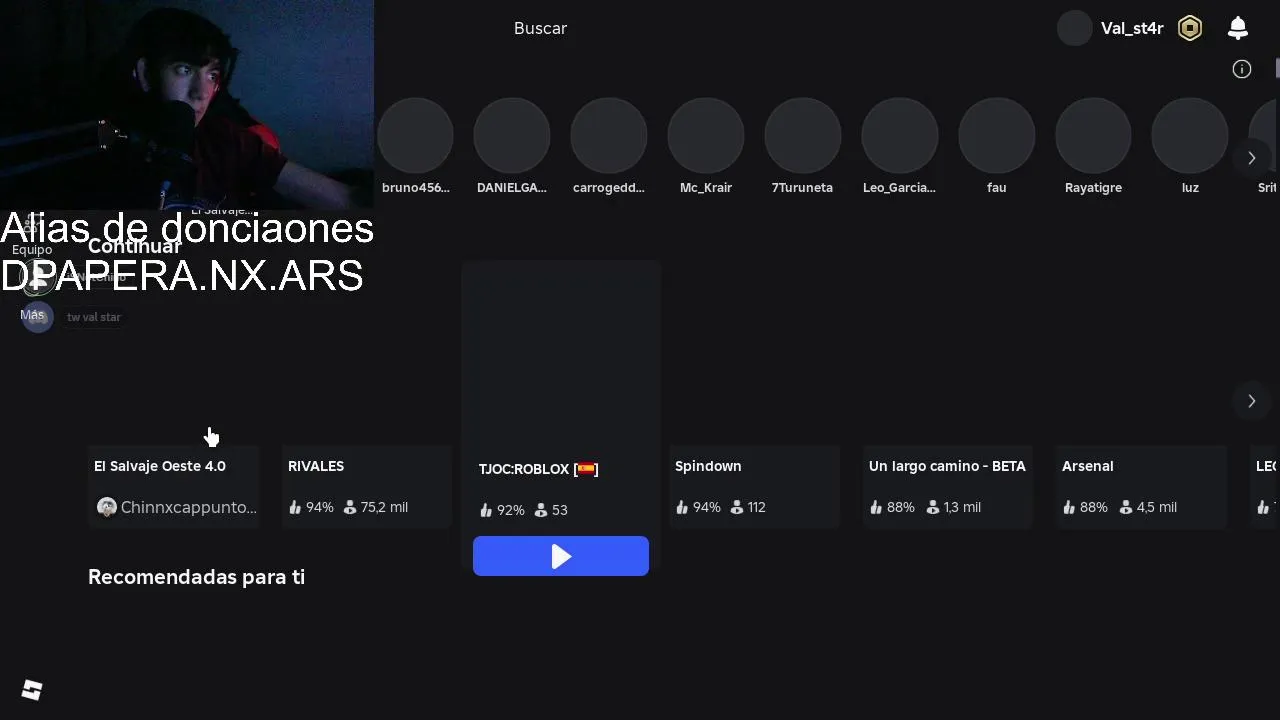Image resolution: width=1280 pixels, height=720 pixels.
Task: Click Un largo camino 88% rating
Action: click(x=892, y=507)
